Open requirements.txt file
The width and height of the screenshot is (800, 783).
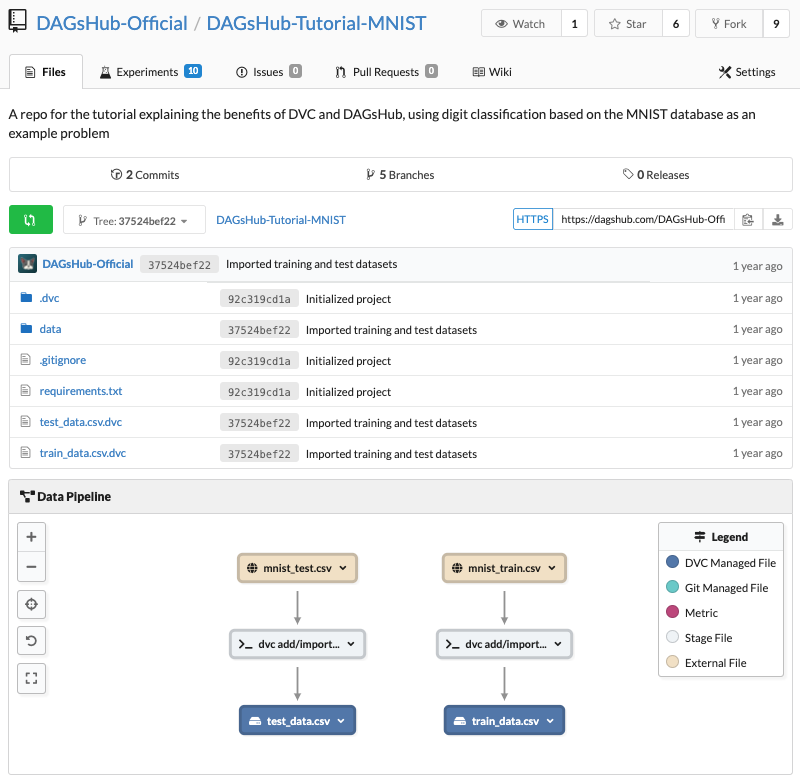coord(81,391)
